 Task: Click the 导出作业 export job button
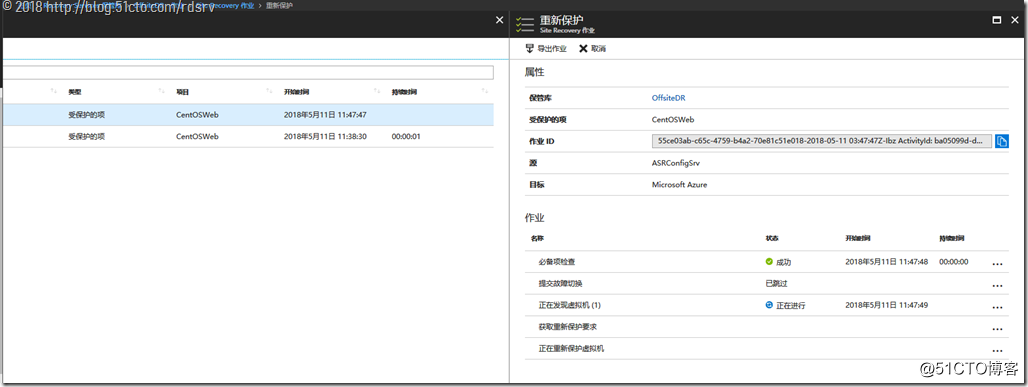pyautogui.click(x=545, y=49)
